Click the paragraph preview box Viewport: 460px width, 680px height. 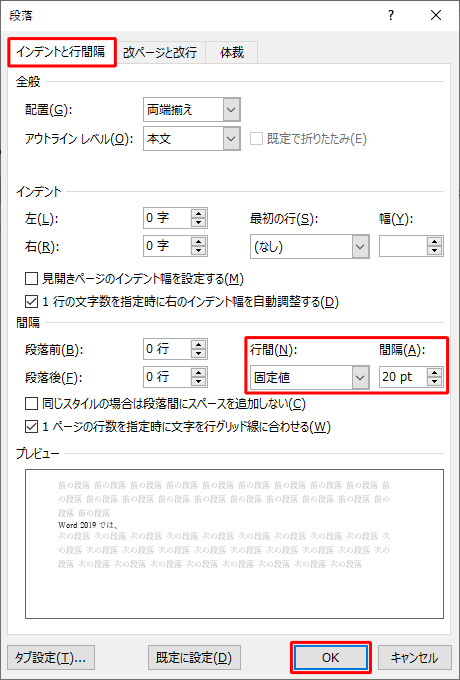[x=235, y=544]
